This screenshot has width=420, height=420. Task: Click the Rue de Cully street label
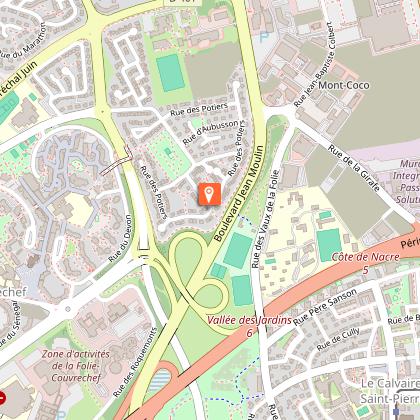pyautogui.click(x=338, y=339)
